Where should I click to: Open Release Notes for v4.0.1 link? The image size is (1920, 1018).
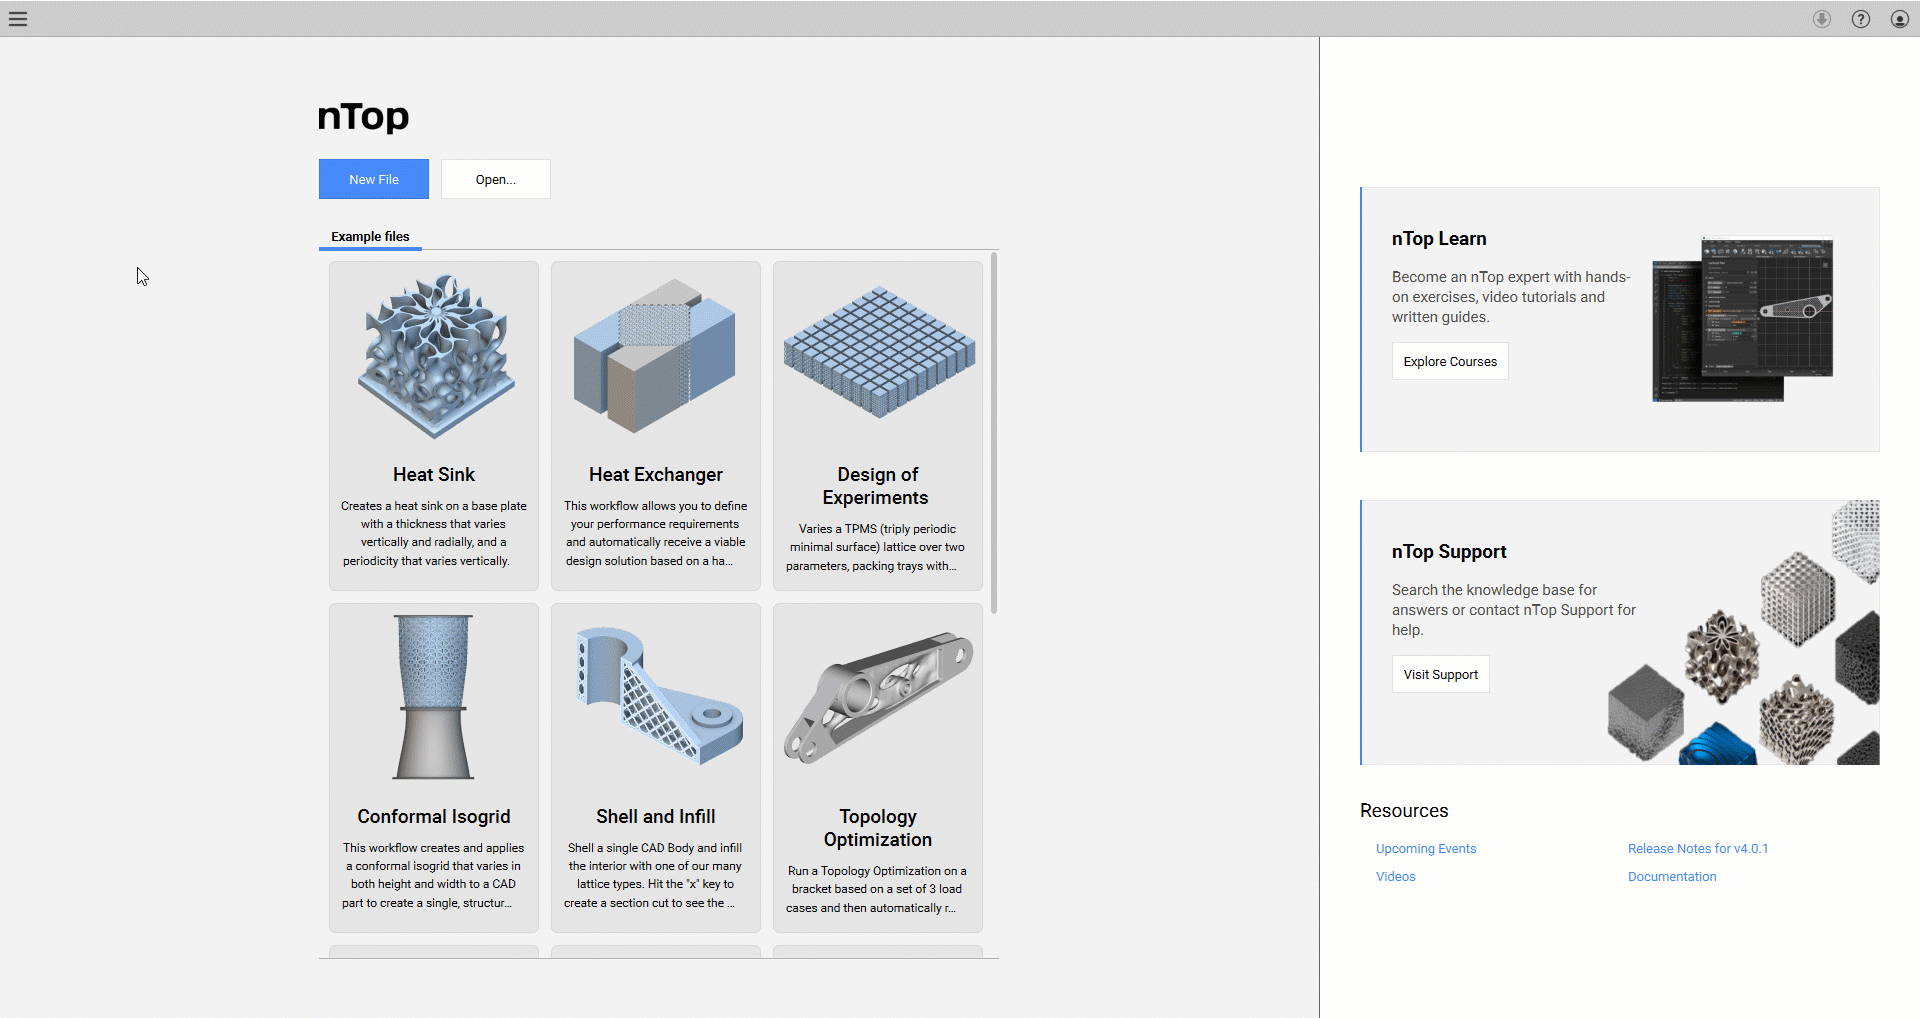click(1698, 849)
